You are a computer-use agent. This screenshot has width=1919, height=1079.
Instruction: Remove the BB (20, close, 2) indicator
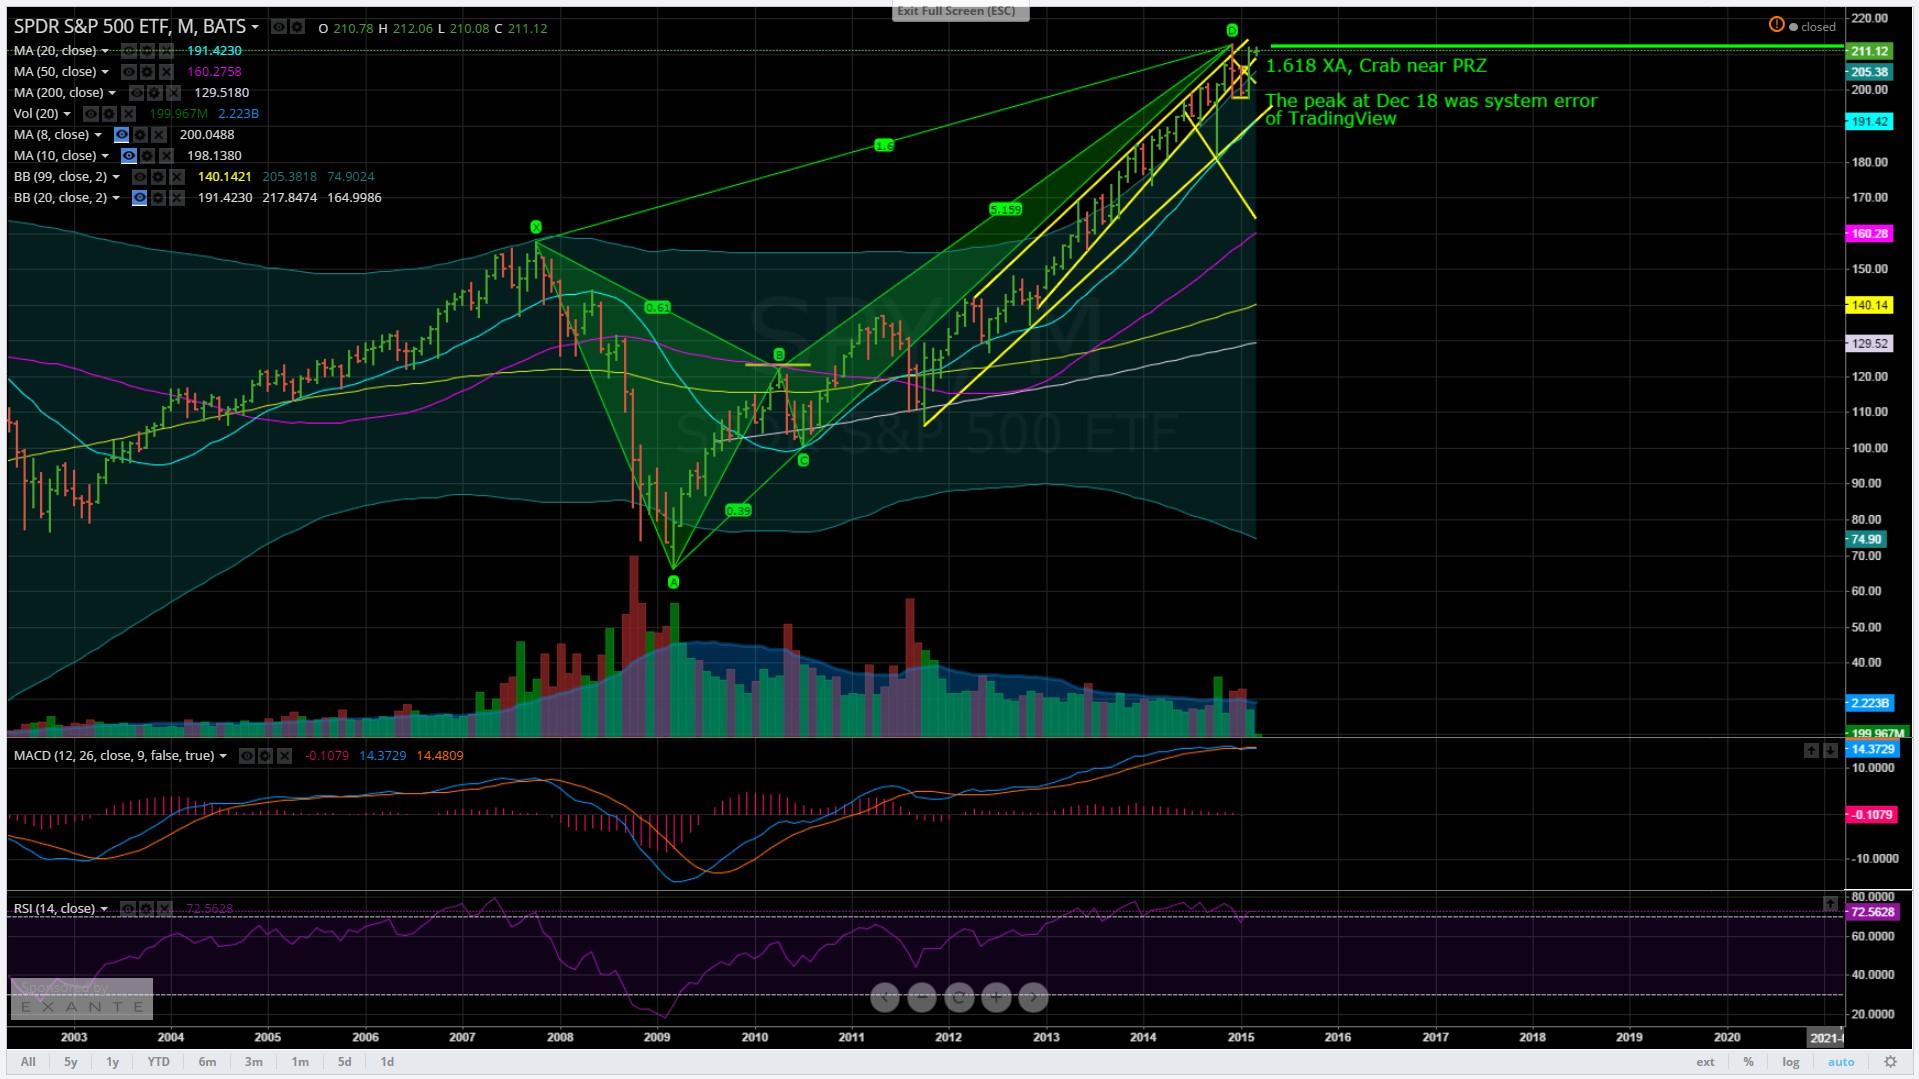(177, 197)
